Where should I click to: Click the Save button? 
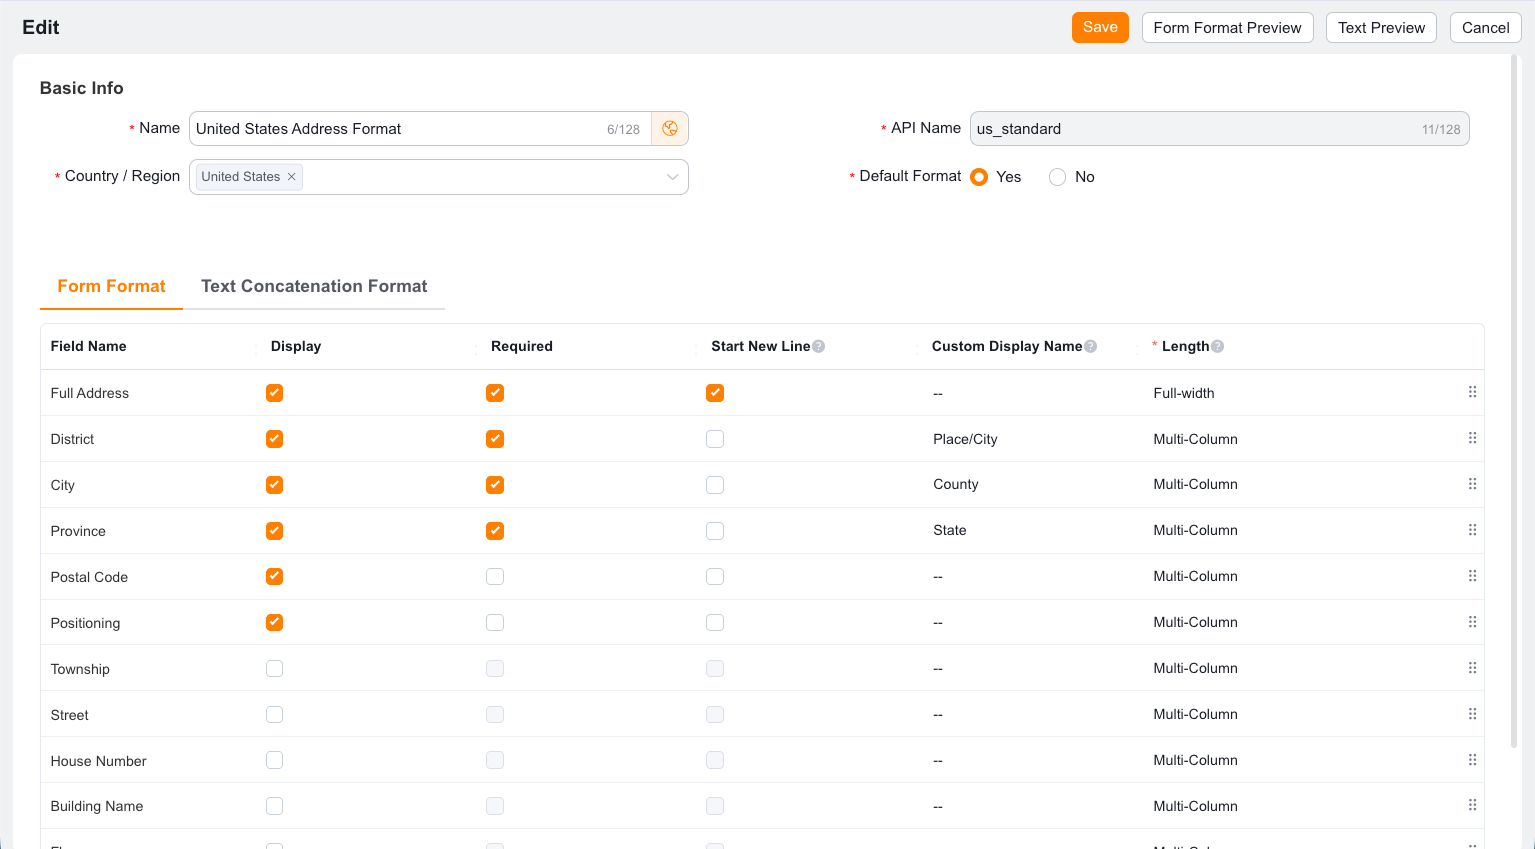(x=1100, y=27)
